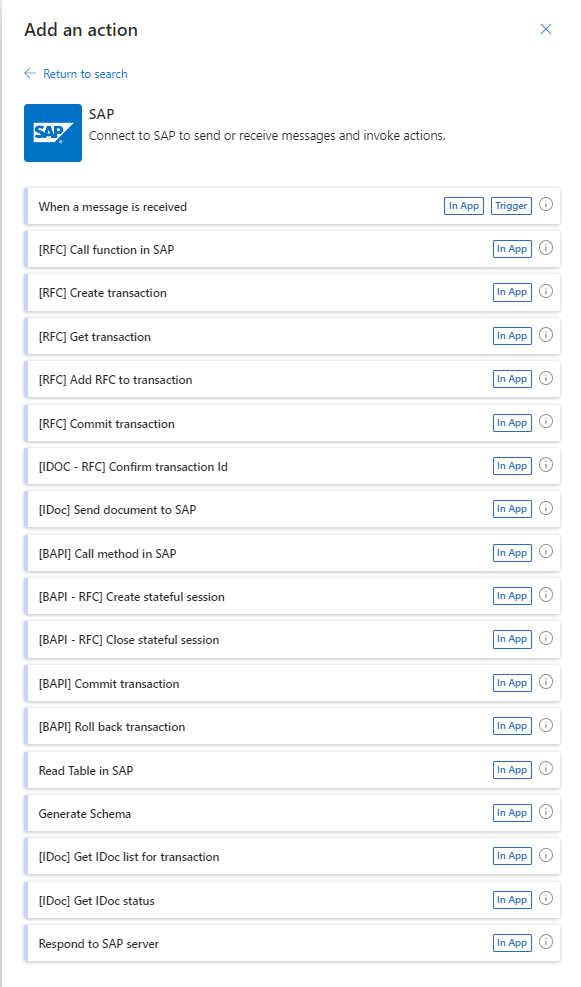Click the "Trigger" badge
The height and width of the screenshot is (987, 581).
click(511, 205)
